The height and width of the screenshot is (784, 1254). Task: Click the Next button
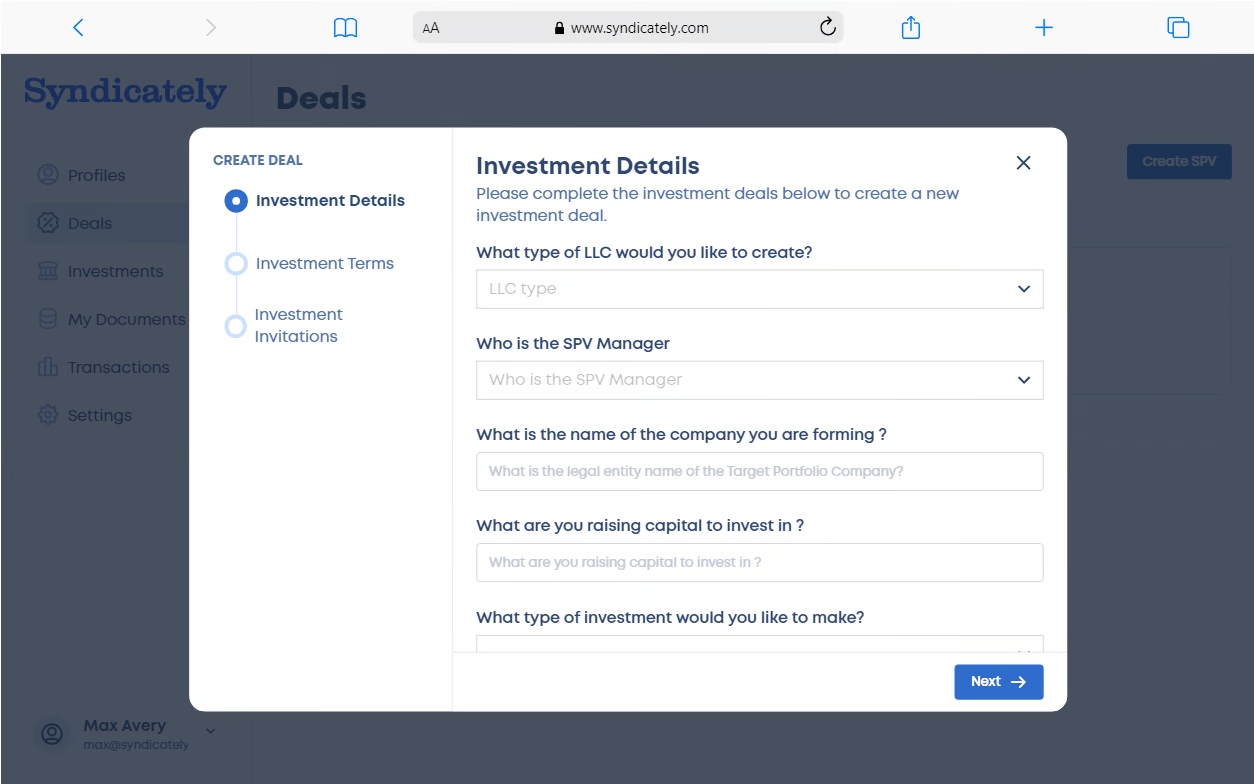pyautogui.click(x=998, y=682)
